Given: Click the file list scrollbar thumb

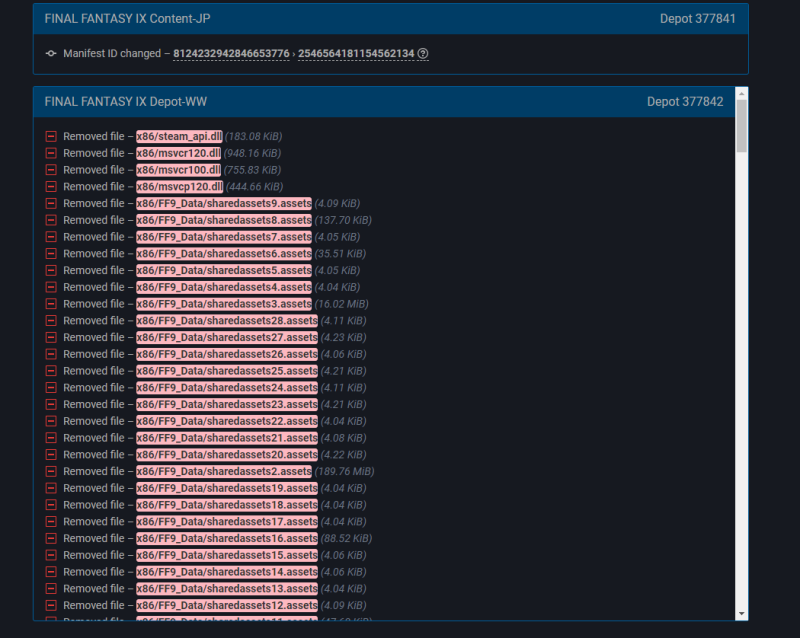Looking at the screenshot, I should click(x=742, y=126).
